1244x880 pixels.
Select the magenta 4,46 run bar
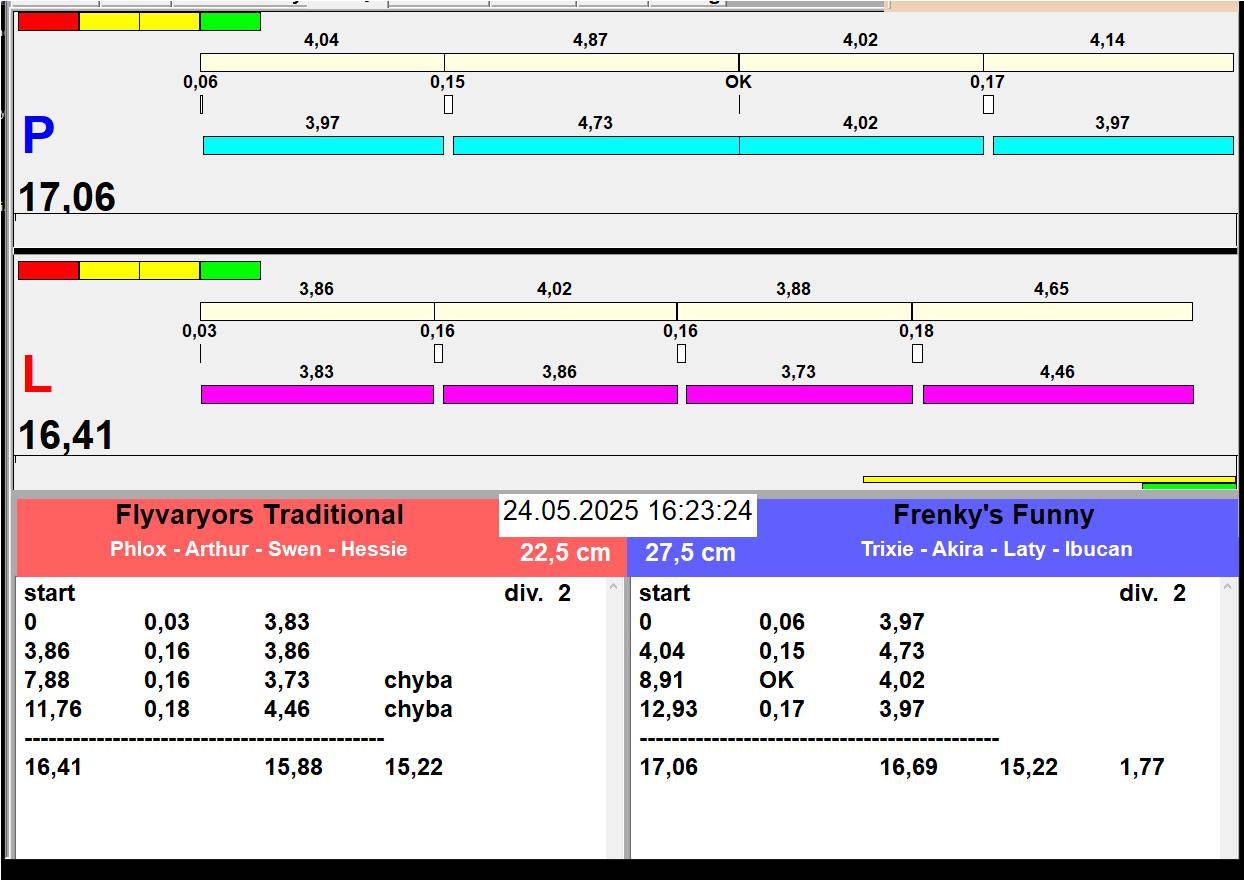coord(1057,394)
